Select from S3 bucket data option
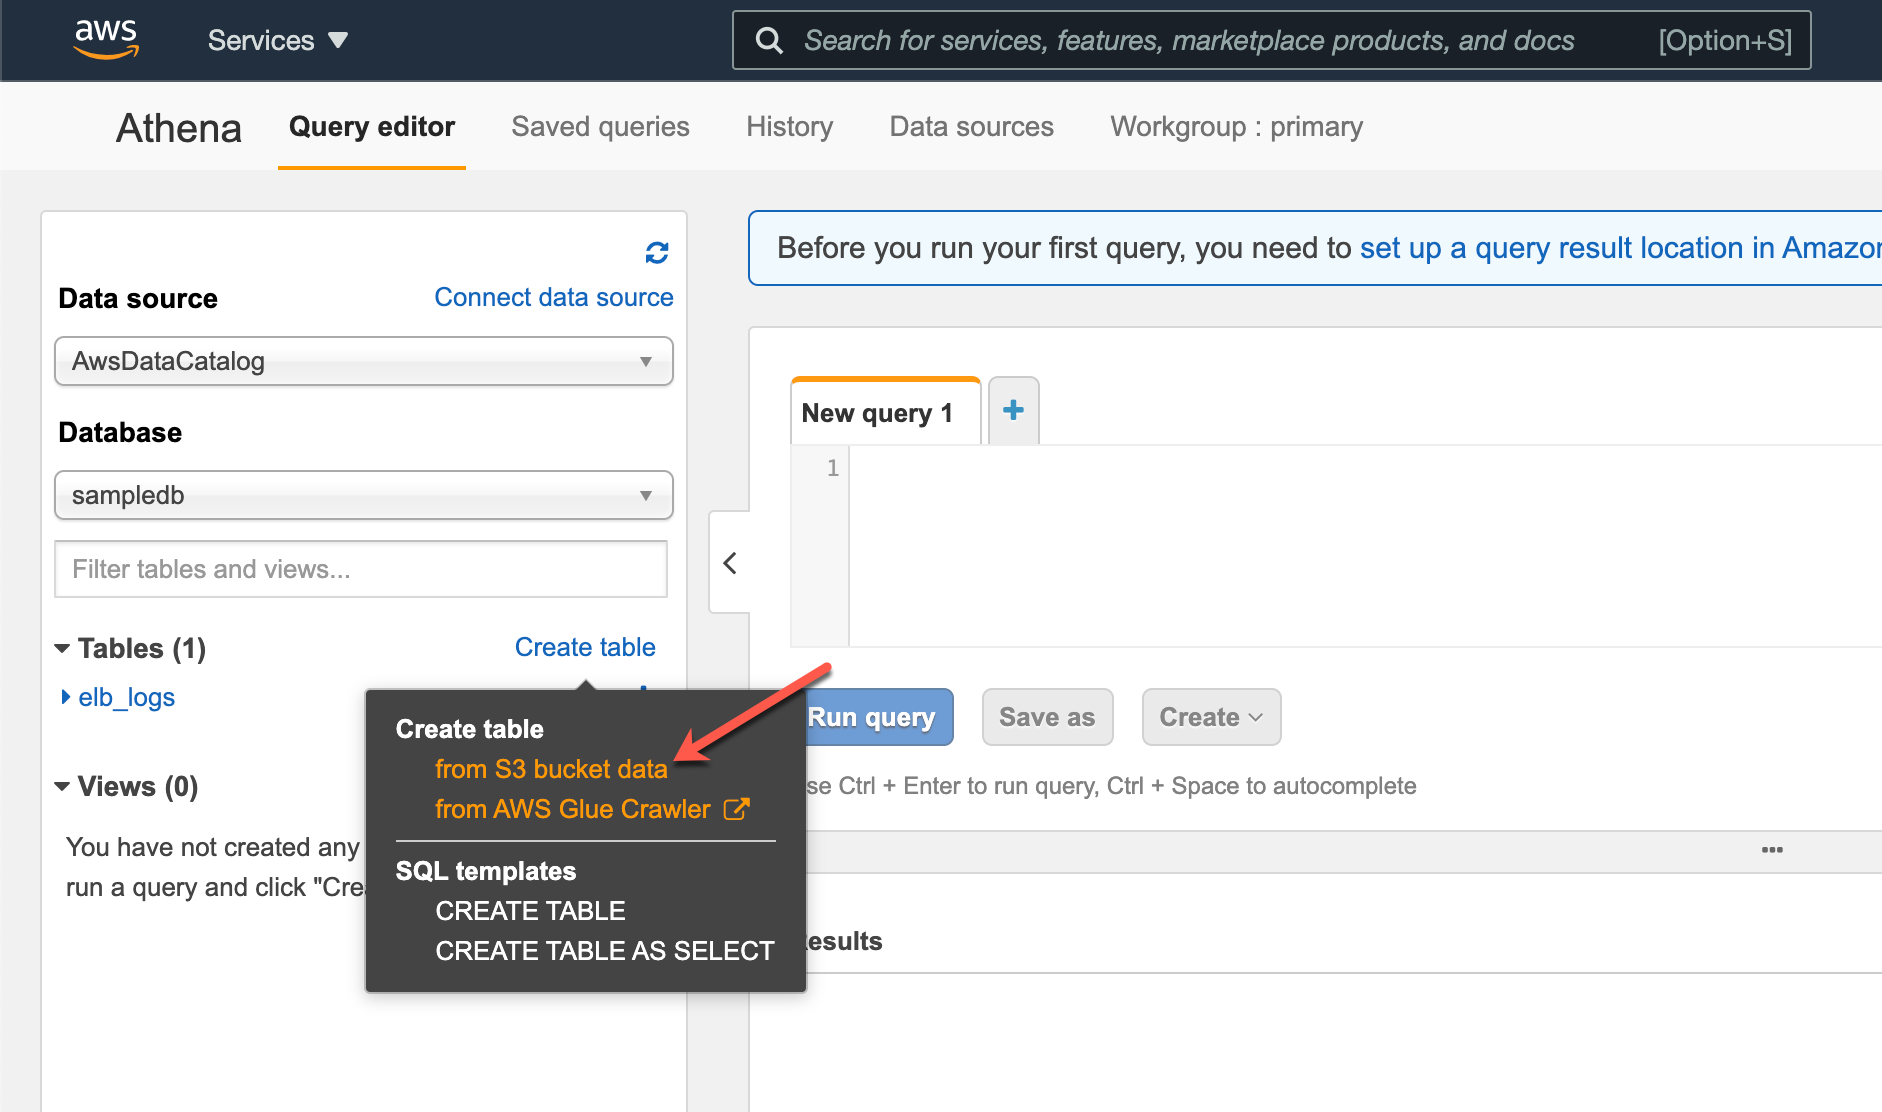This screenshot has width=1882, height=1112. tap(551, 769)
